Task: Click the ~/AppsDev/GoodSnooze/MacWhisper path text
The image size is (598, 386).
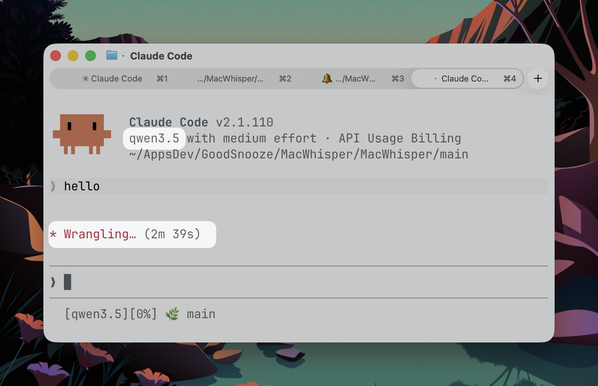Action: click(x=299, y=154)
